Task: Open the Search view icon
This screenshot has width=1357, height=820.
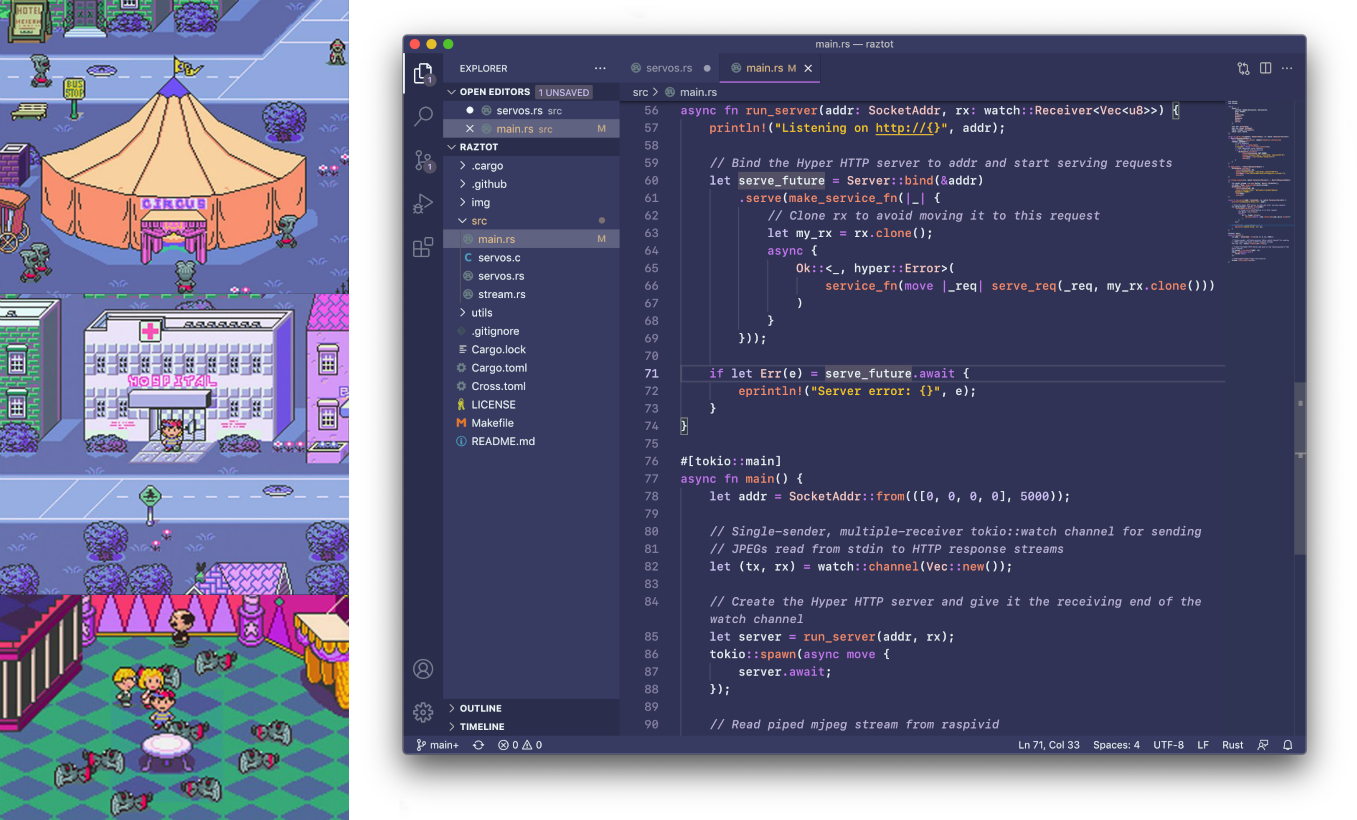Action: point(423,116)
